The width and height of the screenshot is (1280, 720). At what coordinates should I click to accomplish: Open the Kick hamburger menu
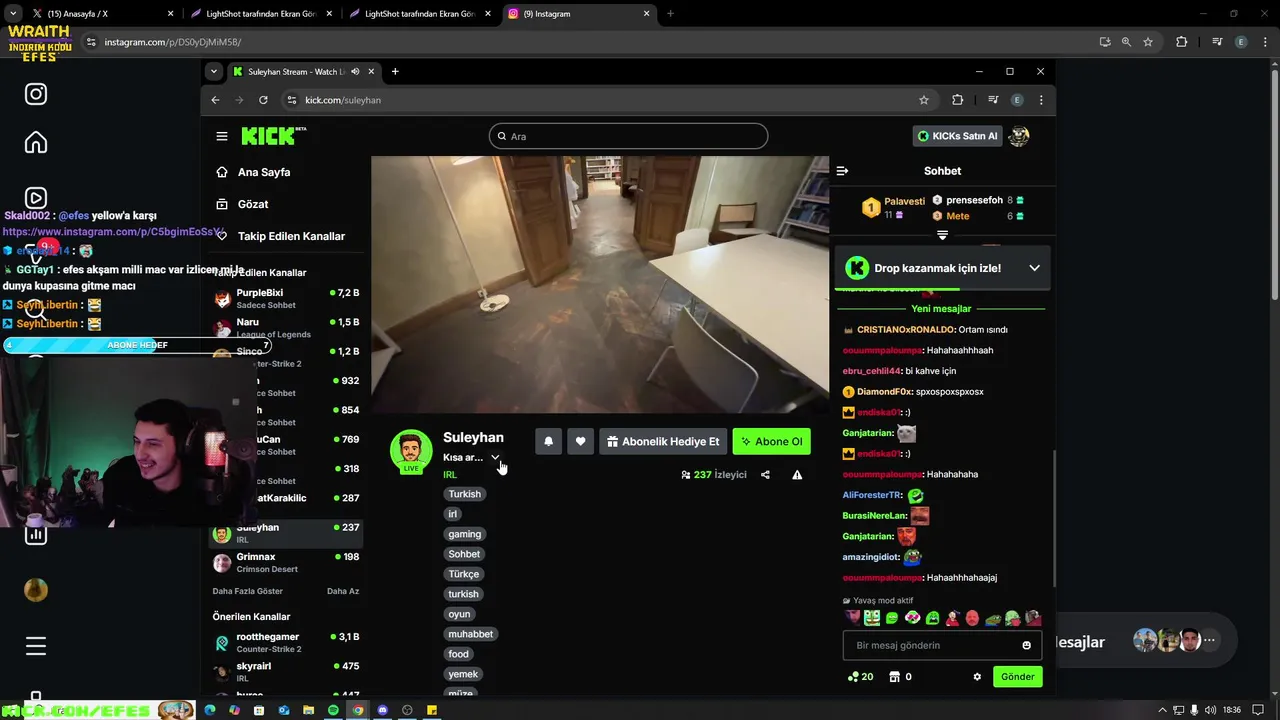(222, 136)
